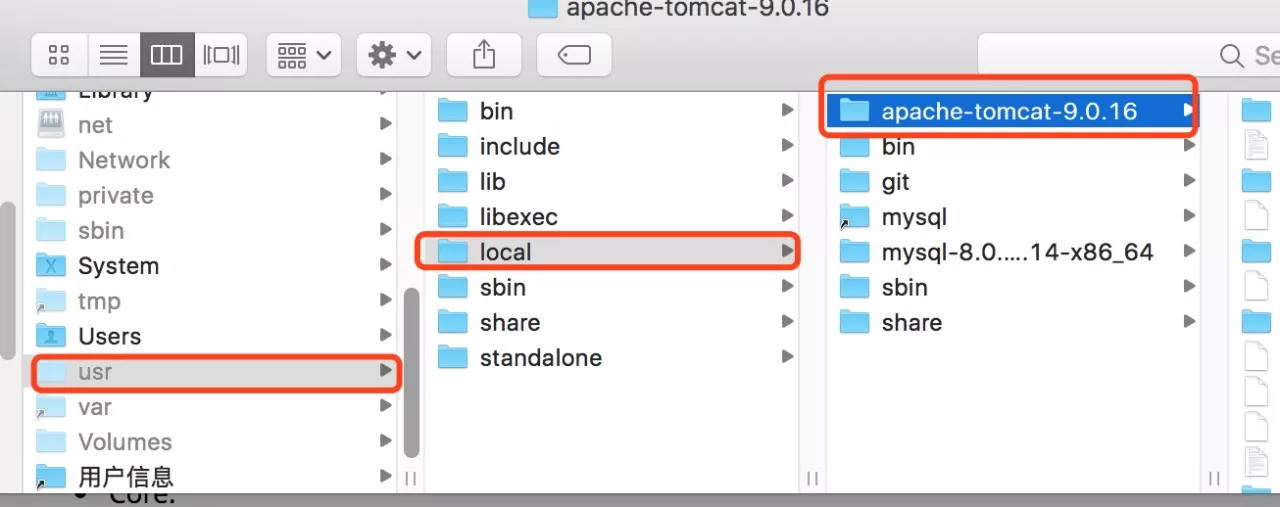Select the standalone folder
Viewport: 1280px width, 507px height.
[x=612, y=358]
